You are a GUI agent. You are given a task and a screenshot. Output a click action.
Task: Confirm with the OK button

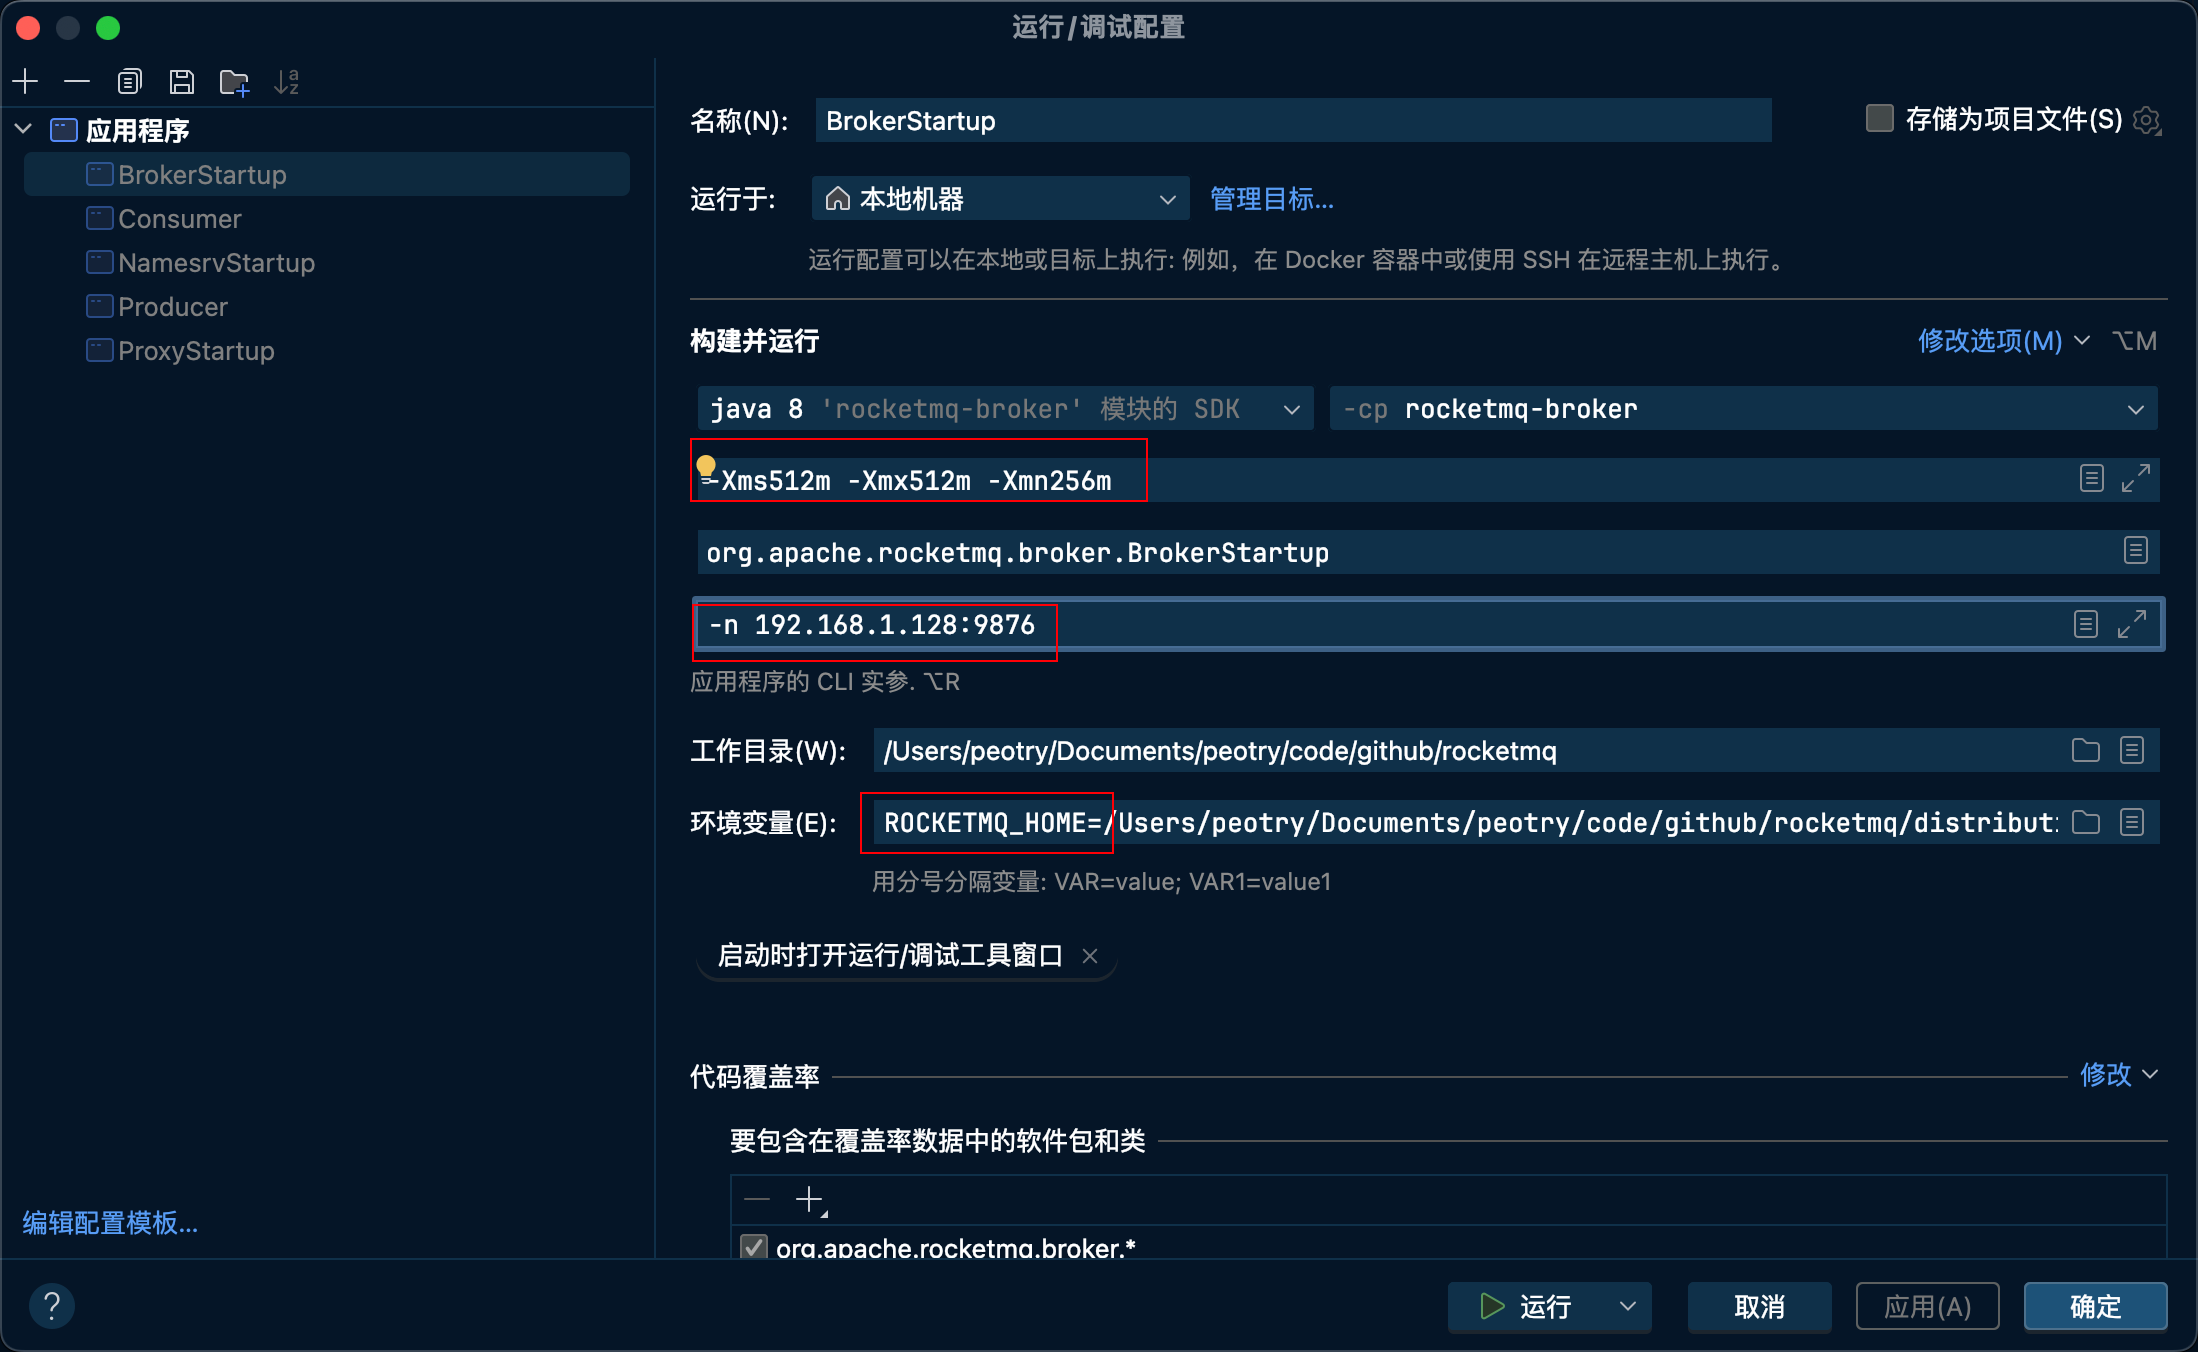[2095, 1306]
